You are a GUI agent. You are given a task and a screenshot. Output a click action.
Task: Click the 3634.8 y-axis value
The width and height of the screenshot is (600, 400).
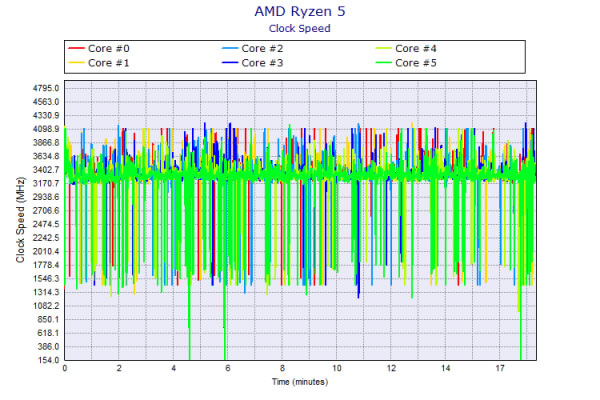tap(46, 156)
